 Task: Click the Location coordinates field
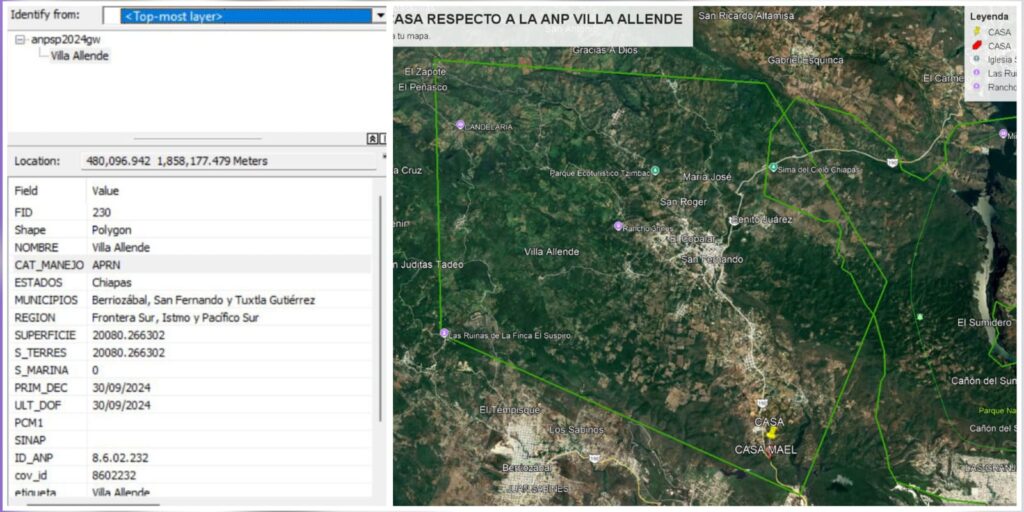[228, 161]
